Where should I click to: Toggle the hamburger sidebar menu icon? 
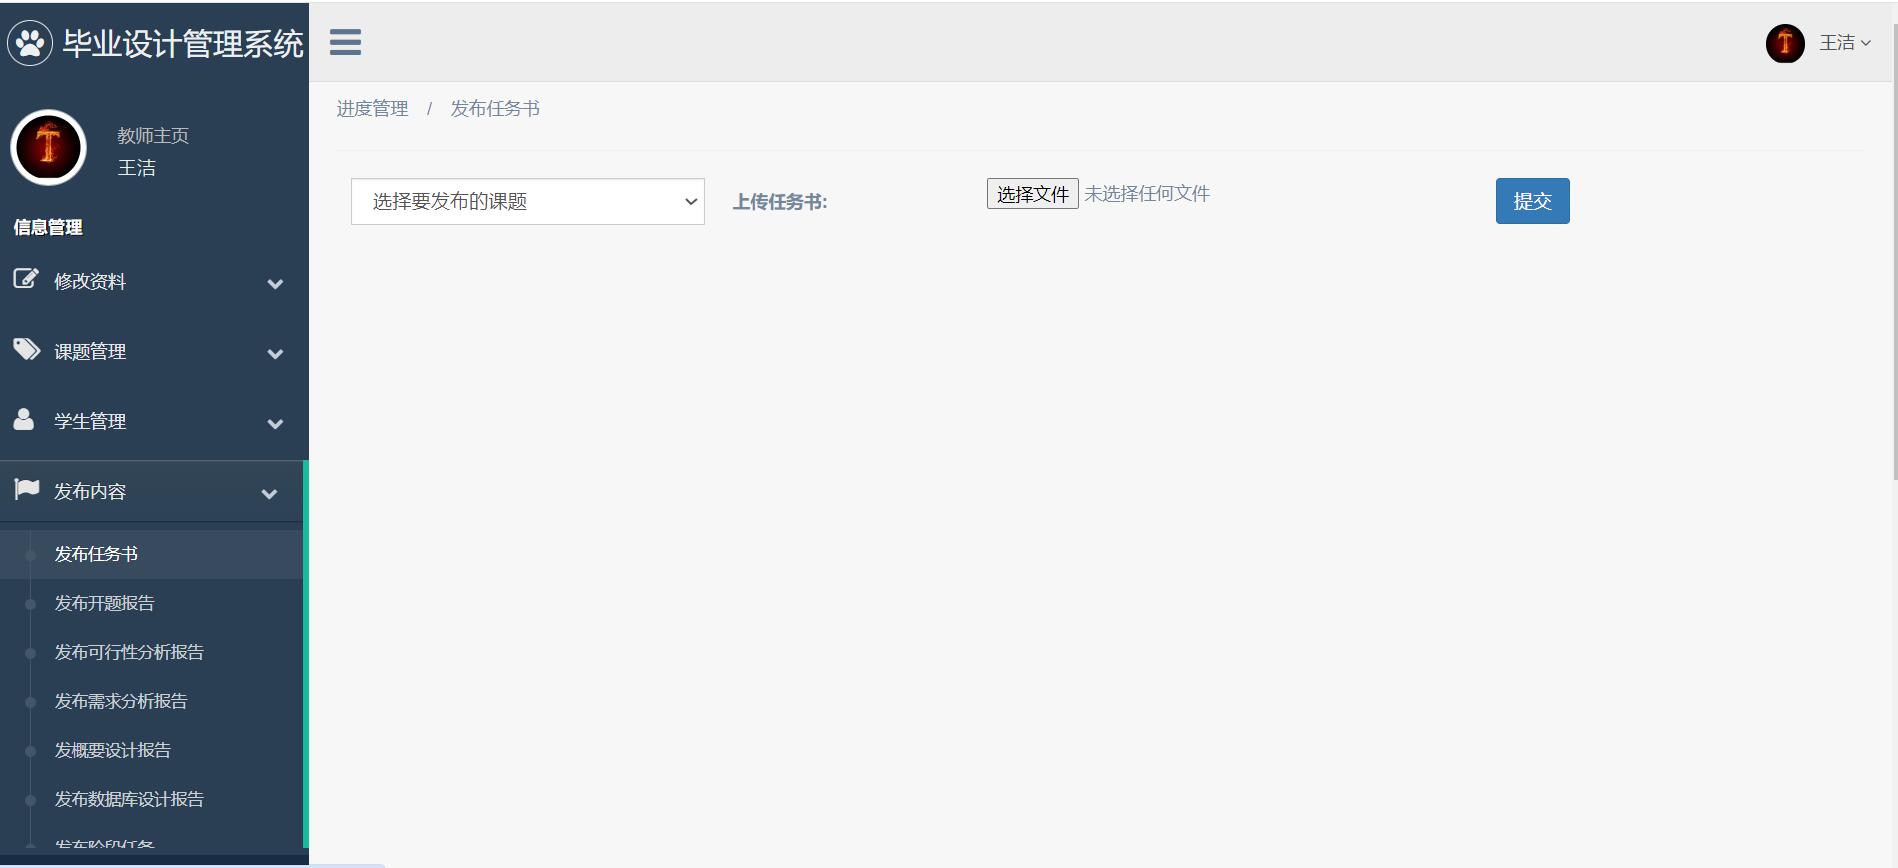tap(345, 42)
